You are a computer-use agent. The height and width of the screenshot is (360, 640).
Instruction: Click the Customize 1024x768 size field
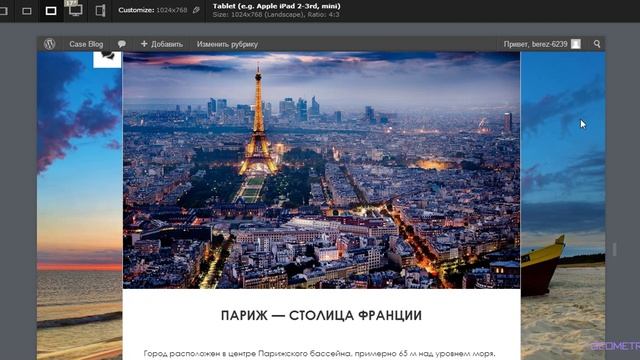[x=153, y=10]
